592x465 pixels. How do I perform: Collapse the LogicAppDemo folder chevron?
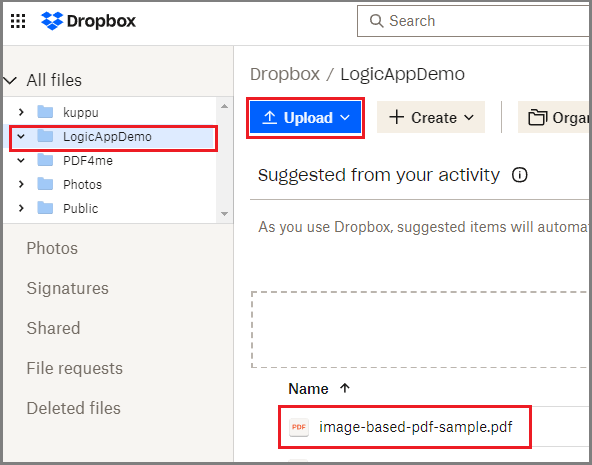21,137
